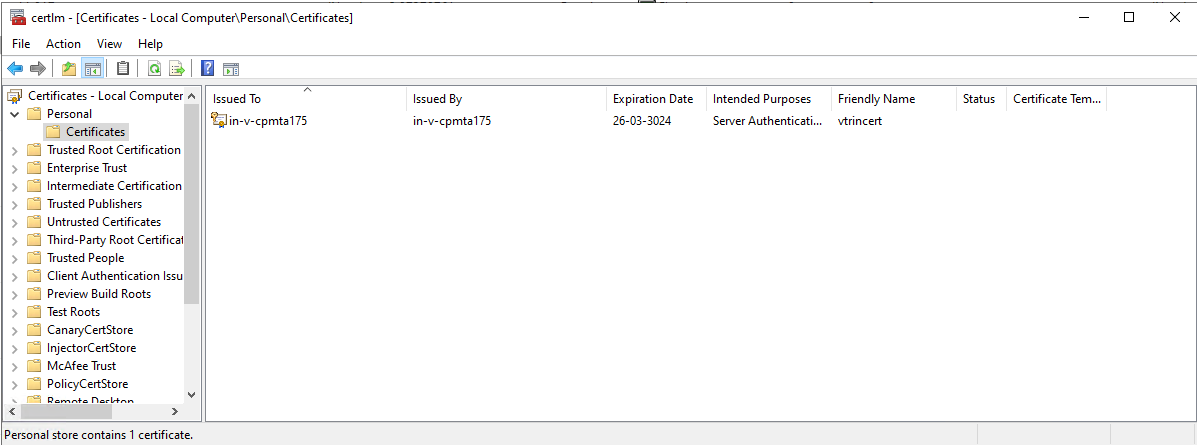Click the certlm app icon in title bar
Viewport: 1197px width, 445px height.
coord(18,17)
